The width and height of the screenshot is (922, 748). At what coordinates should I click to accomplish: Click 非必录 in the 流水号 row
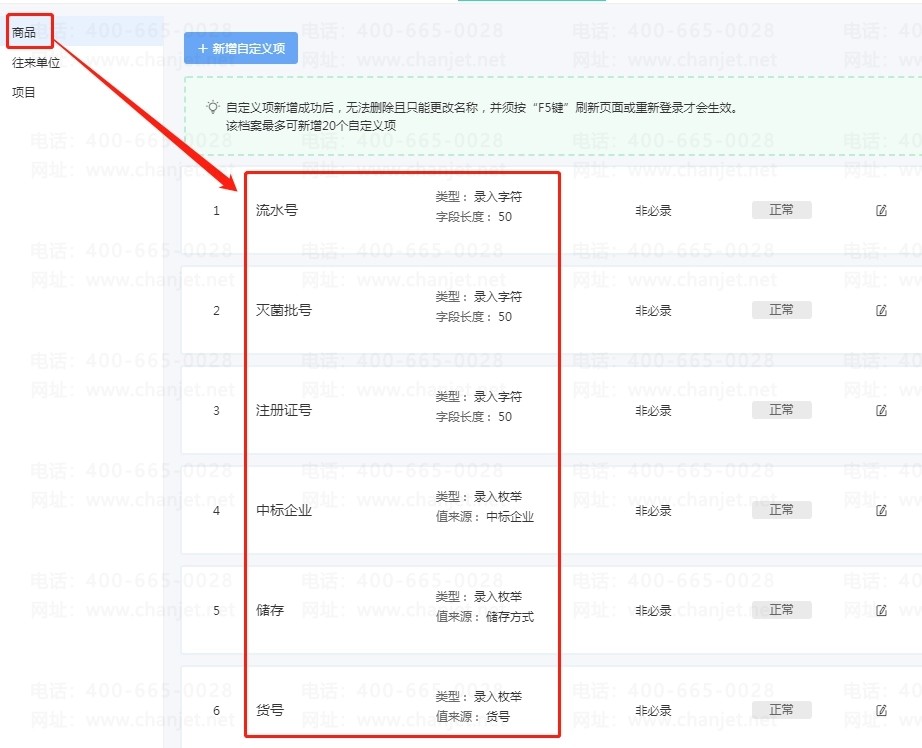pos(653,211)
